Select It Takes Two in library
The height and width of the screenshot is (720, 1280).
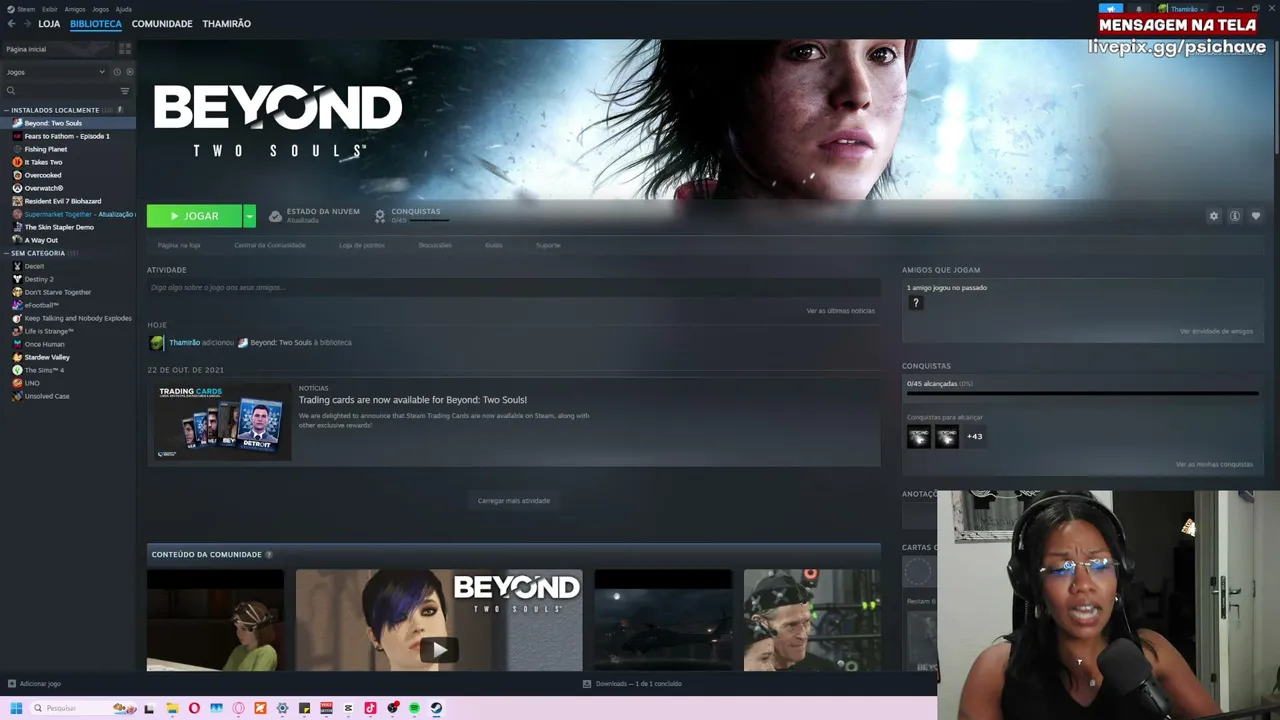click(43, 162)
